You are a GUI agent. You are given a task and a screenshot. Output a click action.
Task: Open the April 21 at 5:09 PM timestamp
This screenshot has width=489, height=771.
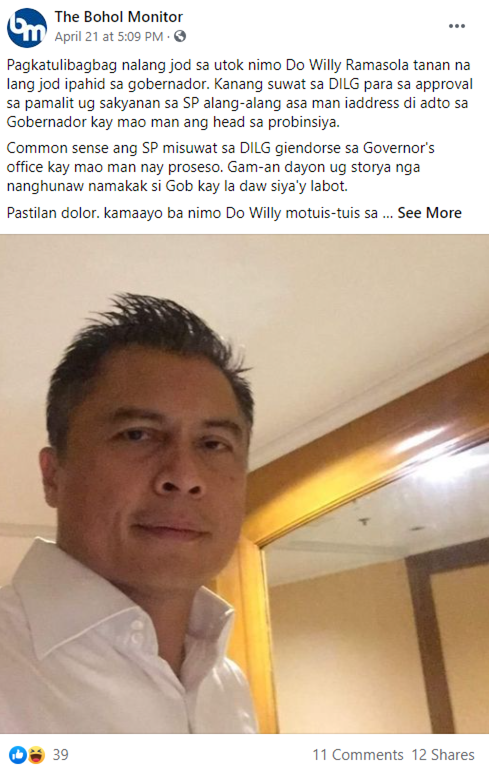pos(109,36)
